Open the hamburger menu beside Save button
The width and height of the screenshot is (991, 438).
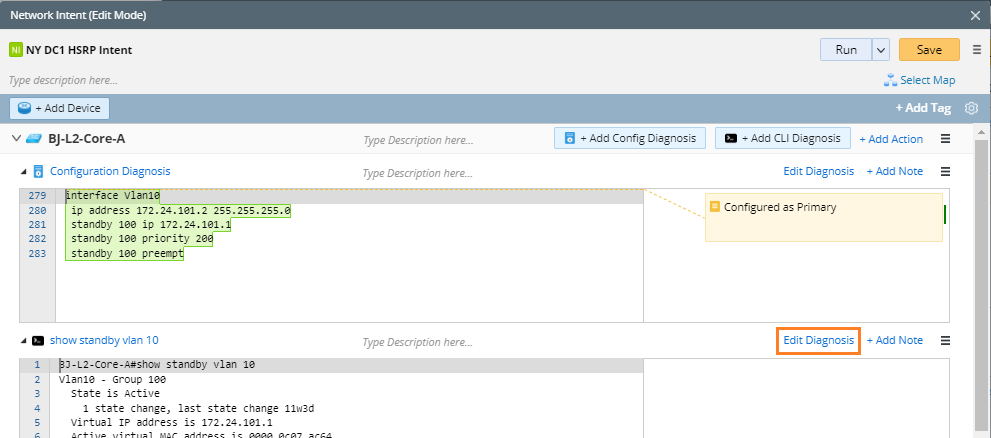976,50
